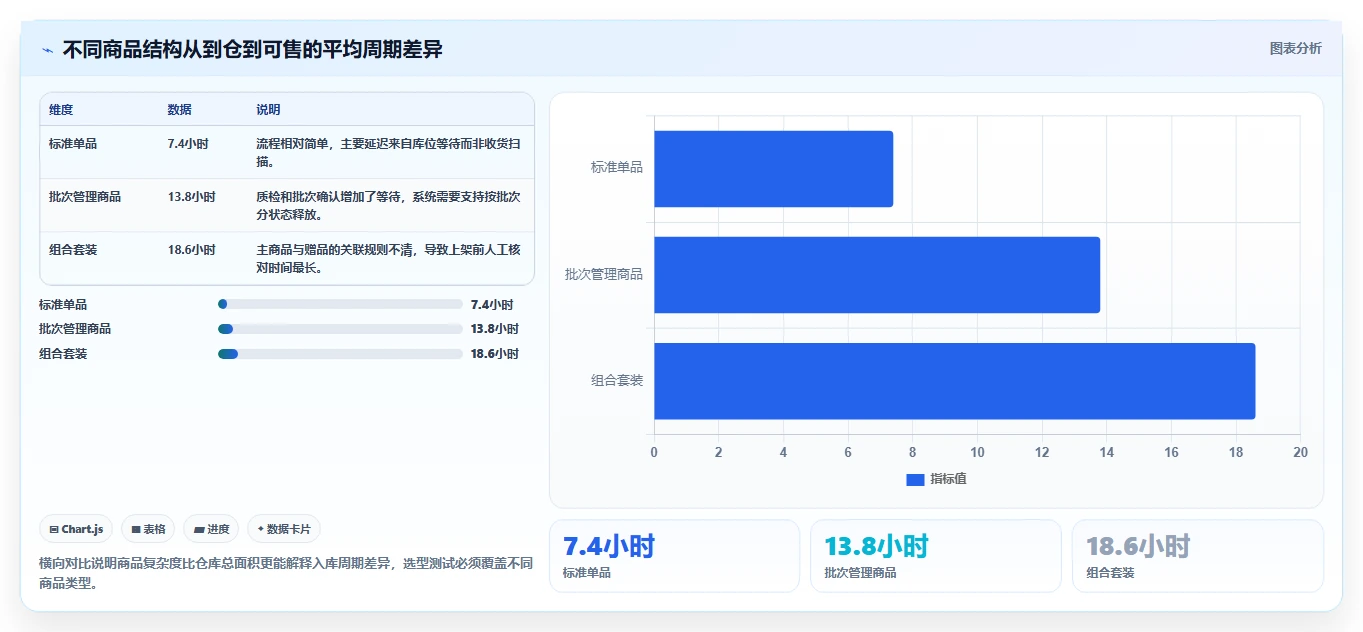Click the 批次管理商品 bar in the chart
The image size is (1363, 632).
point(877,275)
